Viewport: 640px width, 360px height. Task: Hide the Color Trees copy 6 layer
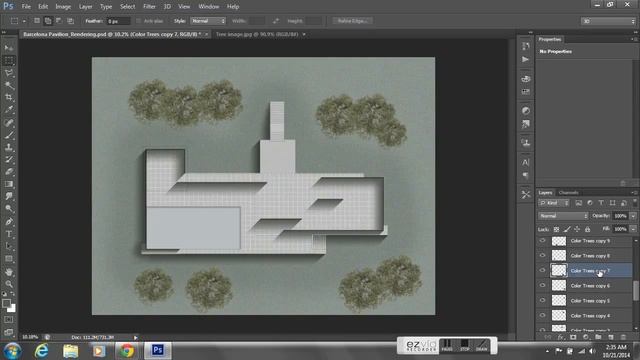[x=542, y=285]
